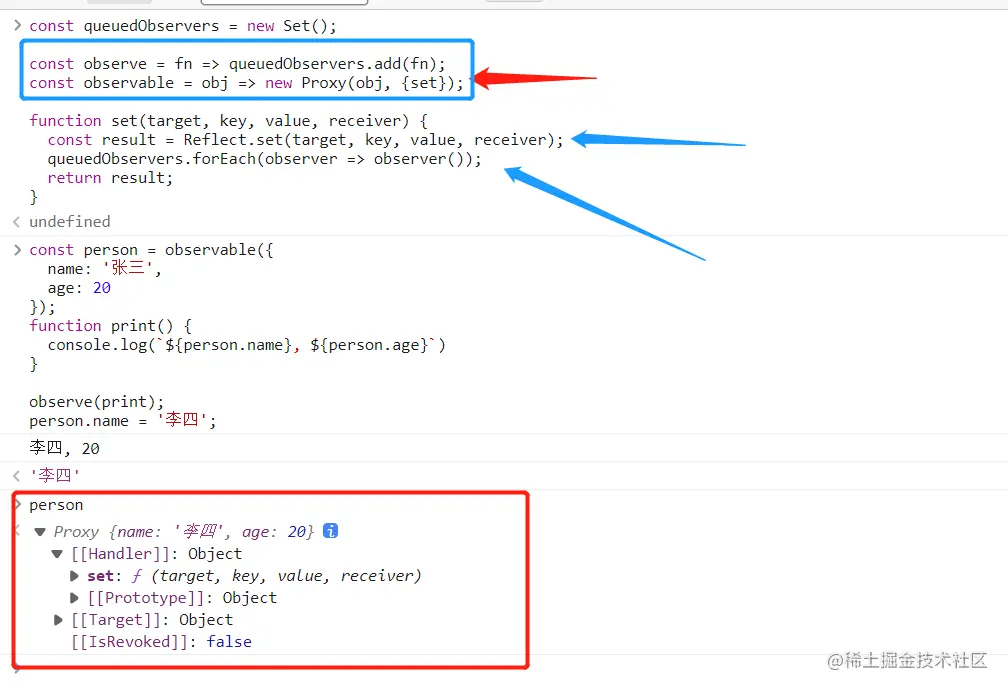Click the '[[Prototype]]: Object' label
The width and height of the screenshot is (1008, 691).
[x=182, y=598]
